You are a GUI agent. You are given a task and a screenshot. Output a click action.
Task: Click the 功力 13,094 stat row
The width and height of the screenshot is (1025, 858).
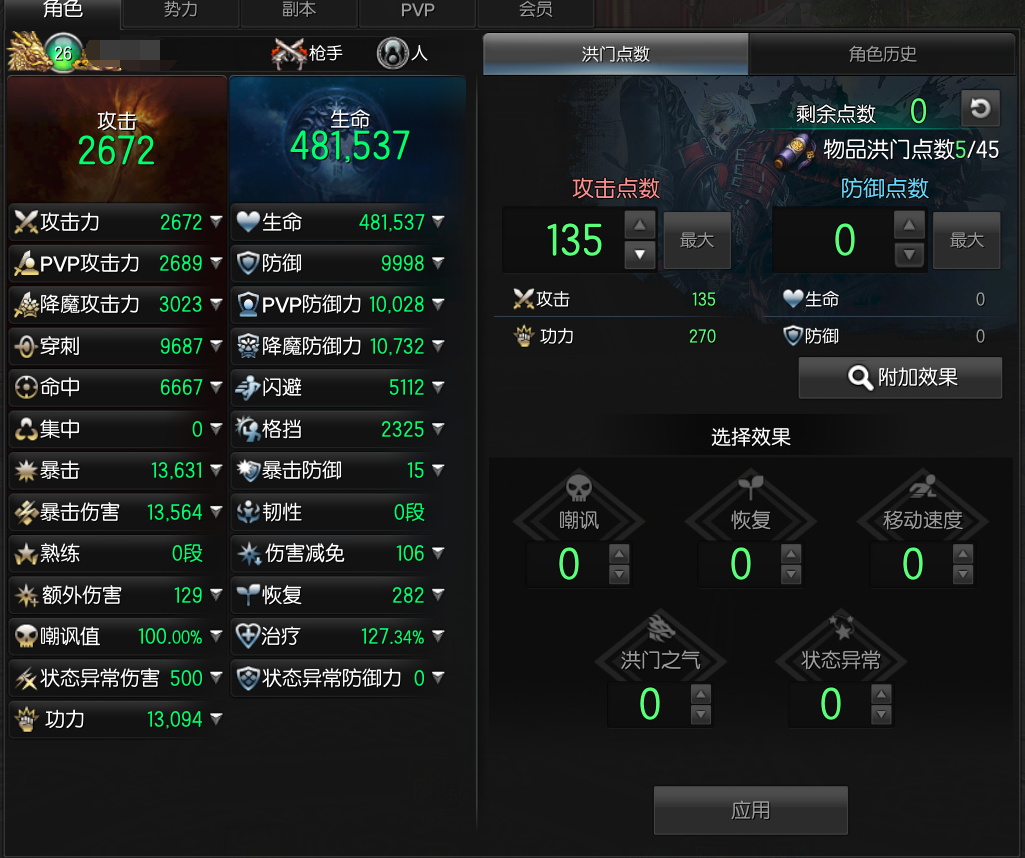[116, 719]
